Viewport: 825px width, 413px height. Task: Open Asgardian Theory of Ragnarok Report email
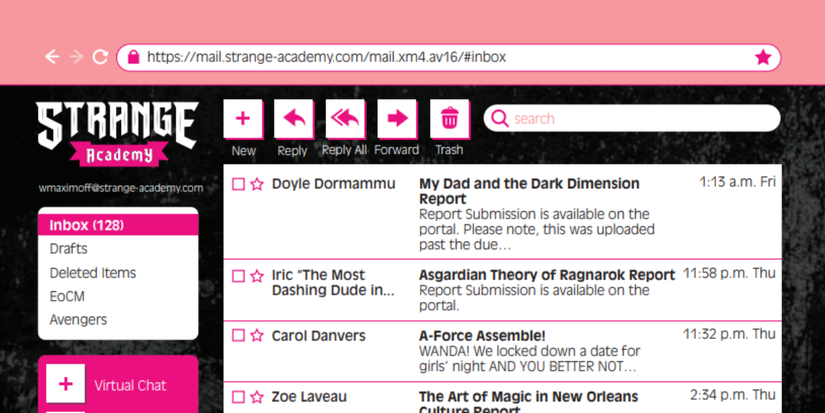(547, 275)
